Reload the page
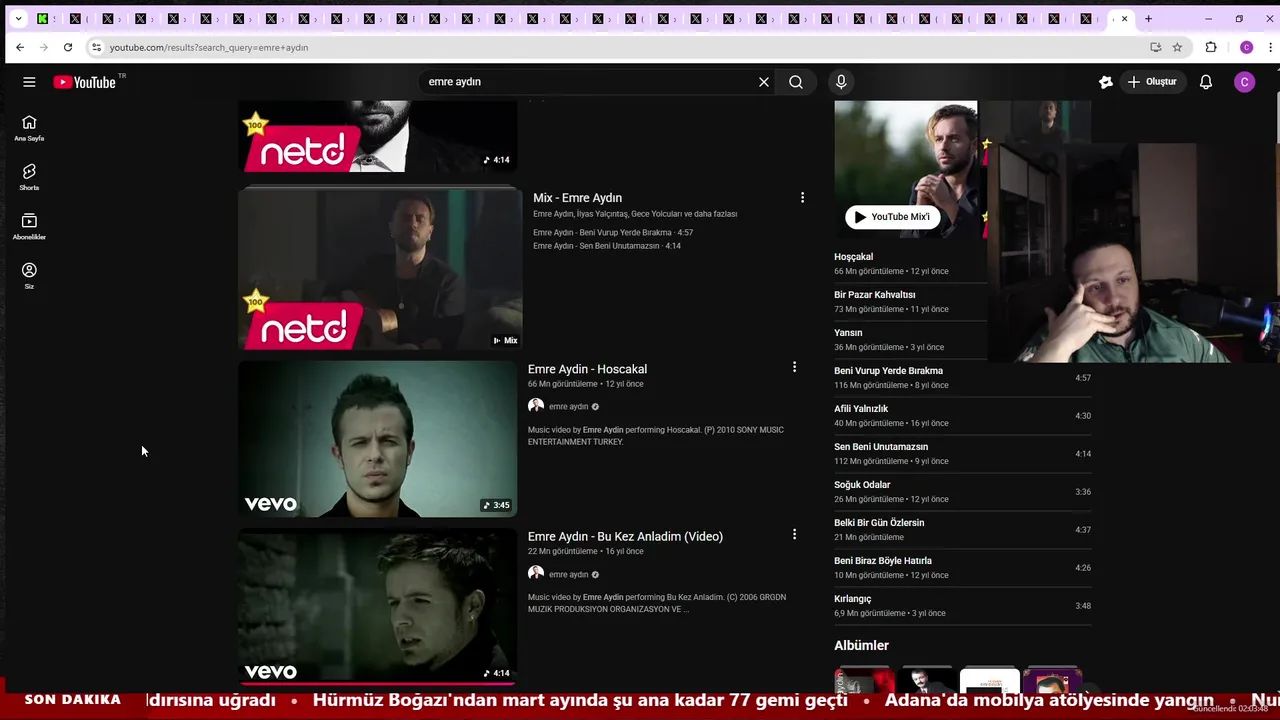Viewport: 1280px width, 720px height. (68, 47)
